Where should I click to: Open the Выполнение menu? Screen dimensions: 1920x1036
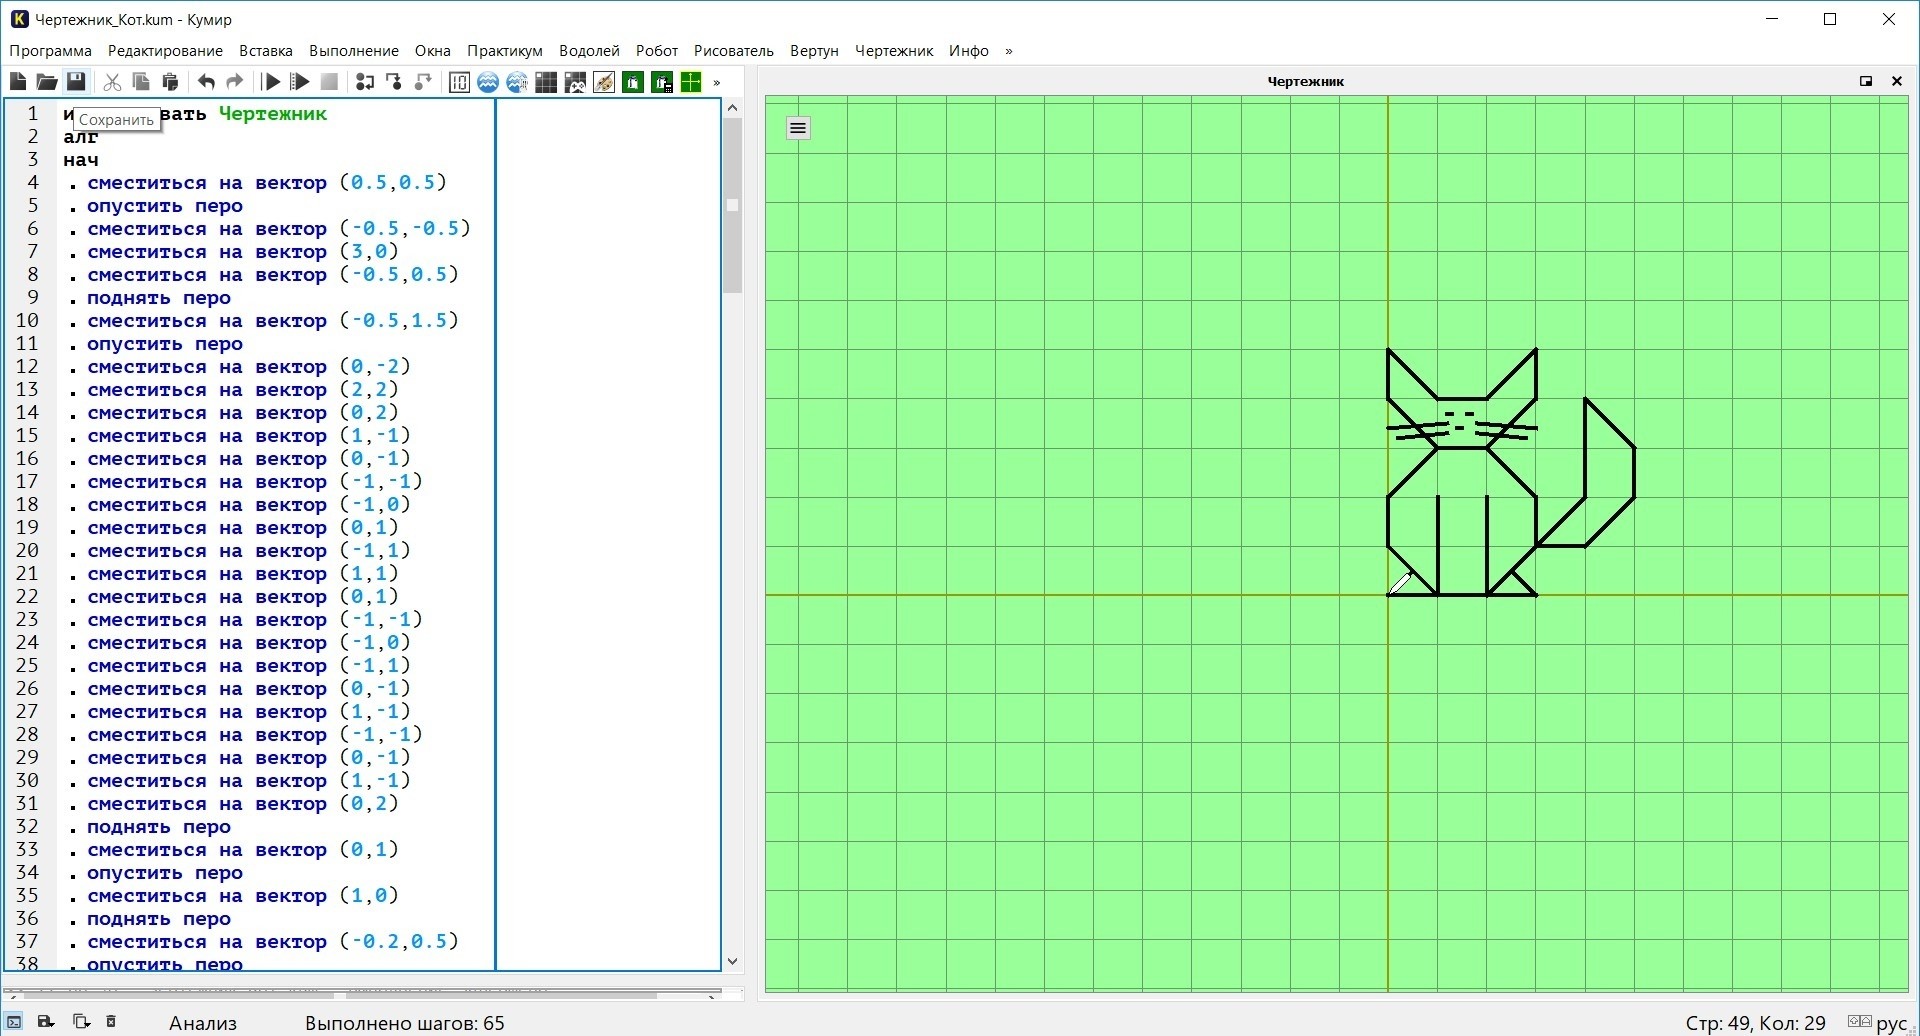354,51
